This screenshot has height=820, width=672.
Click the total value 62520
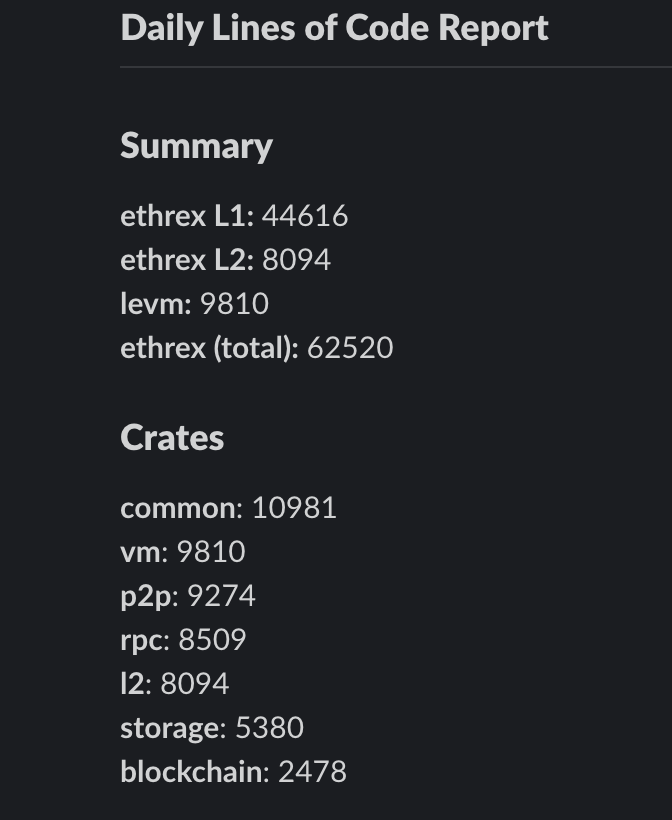click(350, 348)
